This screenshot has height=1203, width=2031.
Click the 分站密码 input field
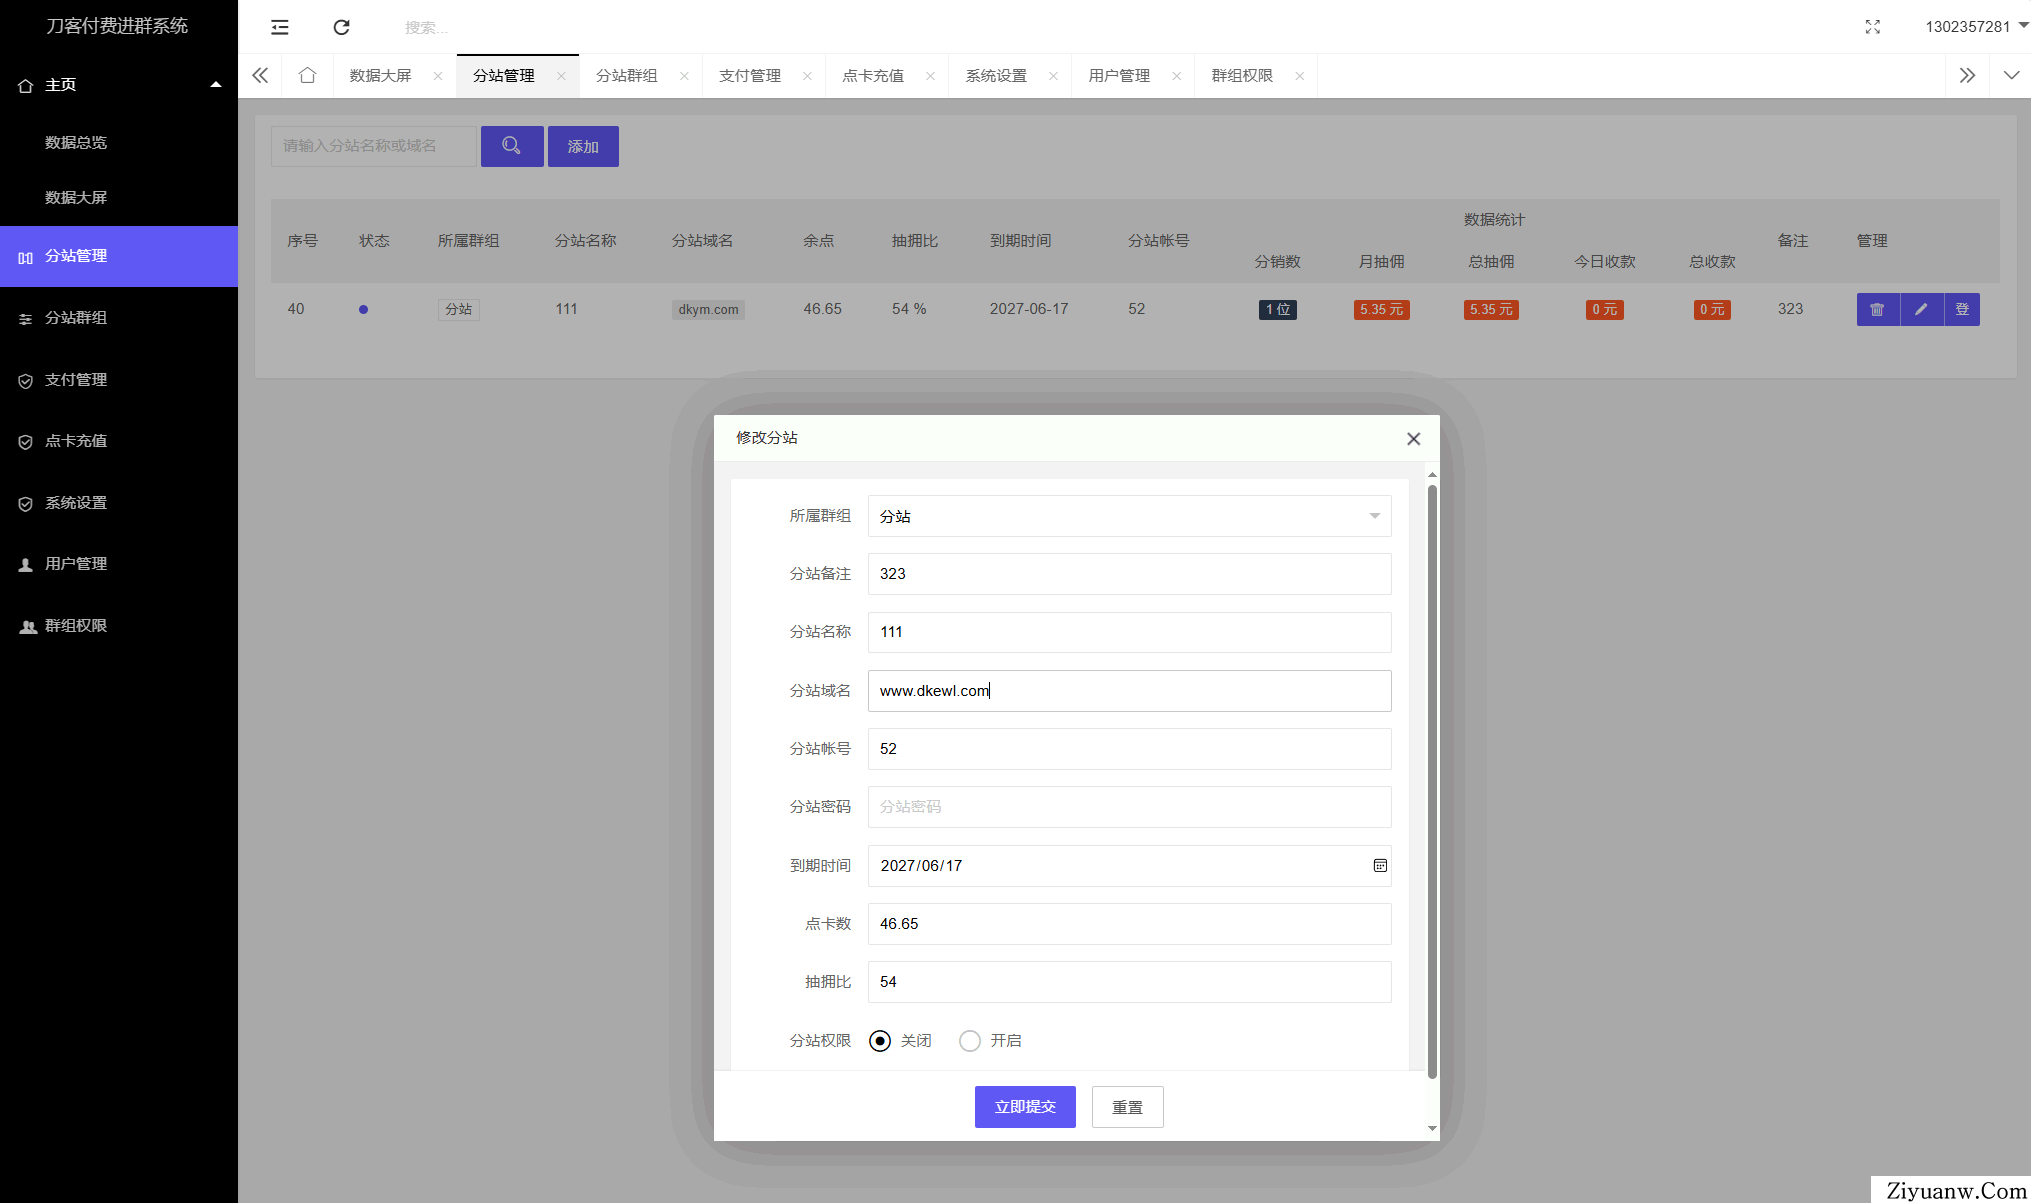pyautogui.click(x=1129, y=807)
